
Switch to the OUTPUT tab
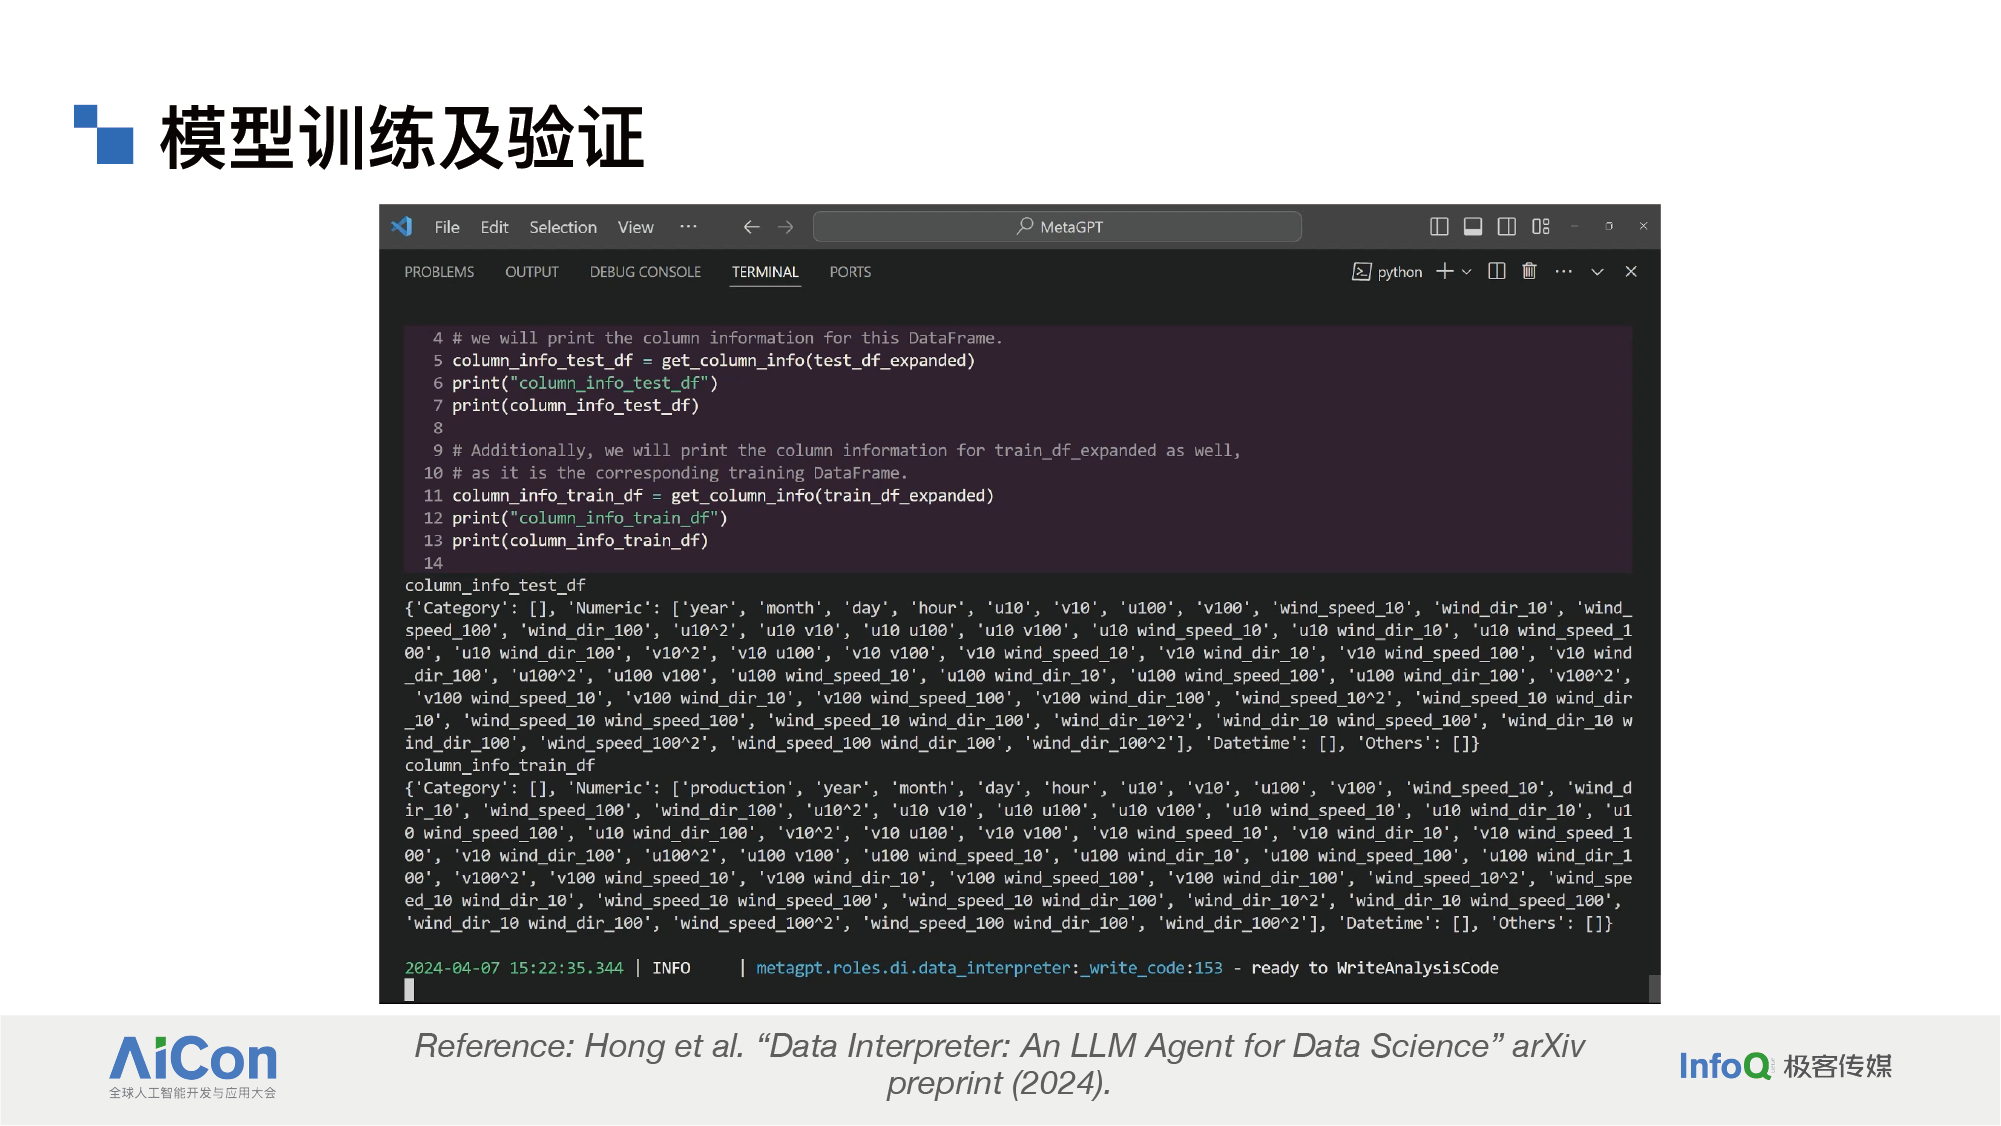(532, 272)
